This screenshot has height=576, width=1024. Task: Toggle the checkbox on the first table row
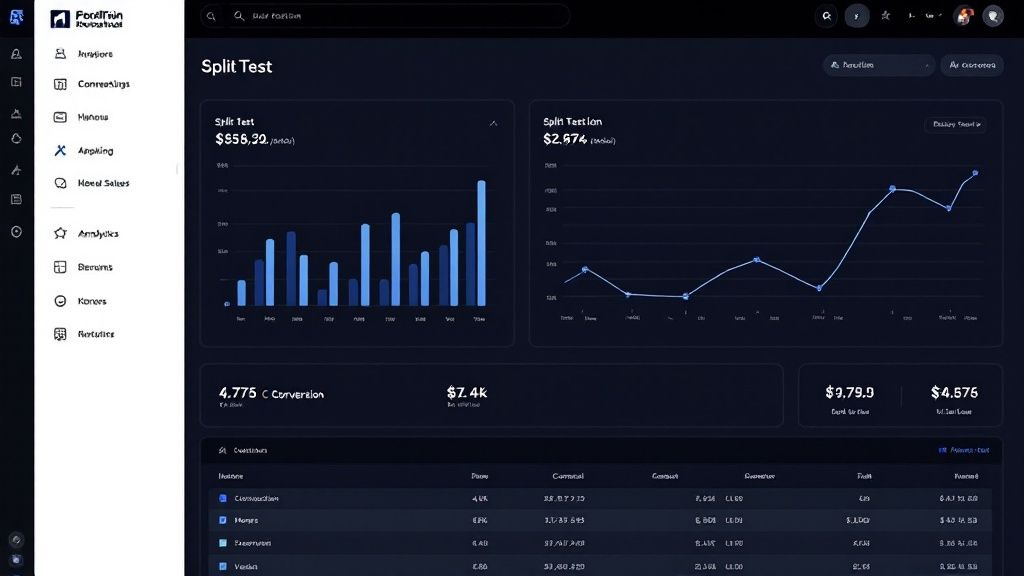[223, 498]
